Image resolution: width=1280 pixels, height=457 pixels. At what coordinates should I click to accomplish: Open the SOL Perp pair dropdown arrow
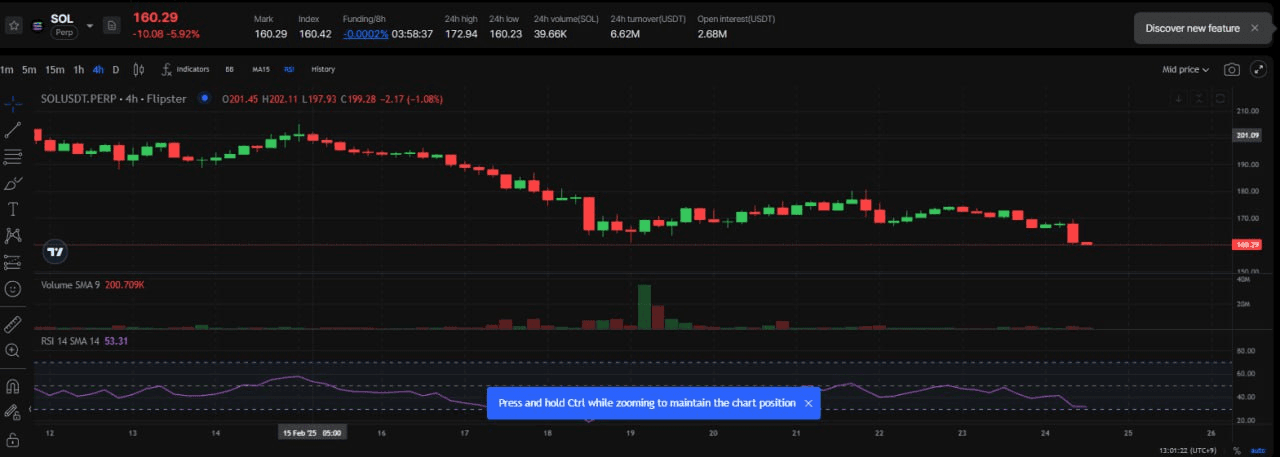[x=90, y=26]
